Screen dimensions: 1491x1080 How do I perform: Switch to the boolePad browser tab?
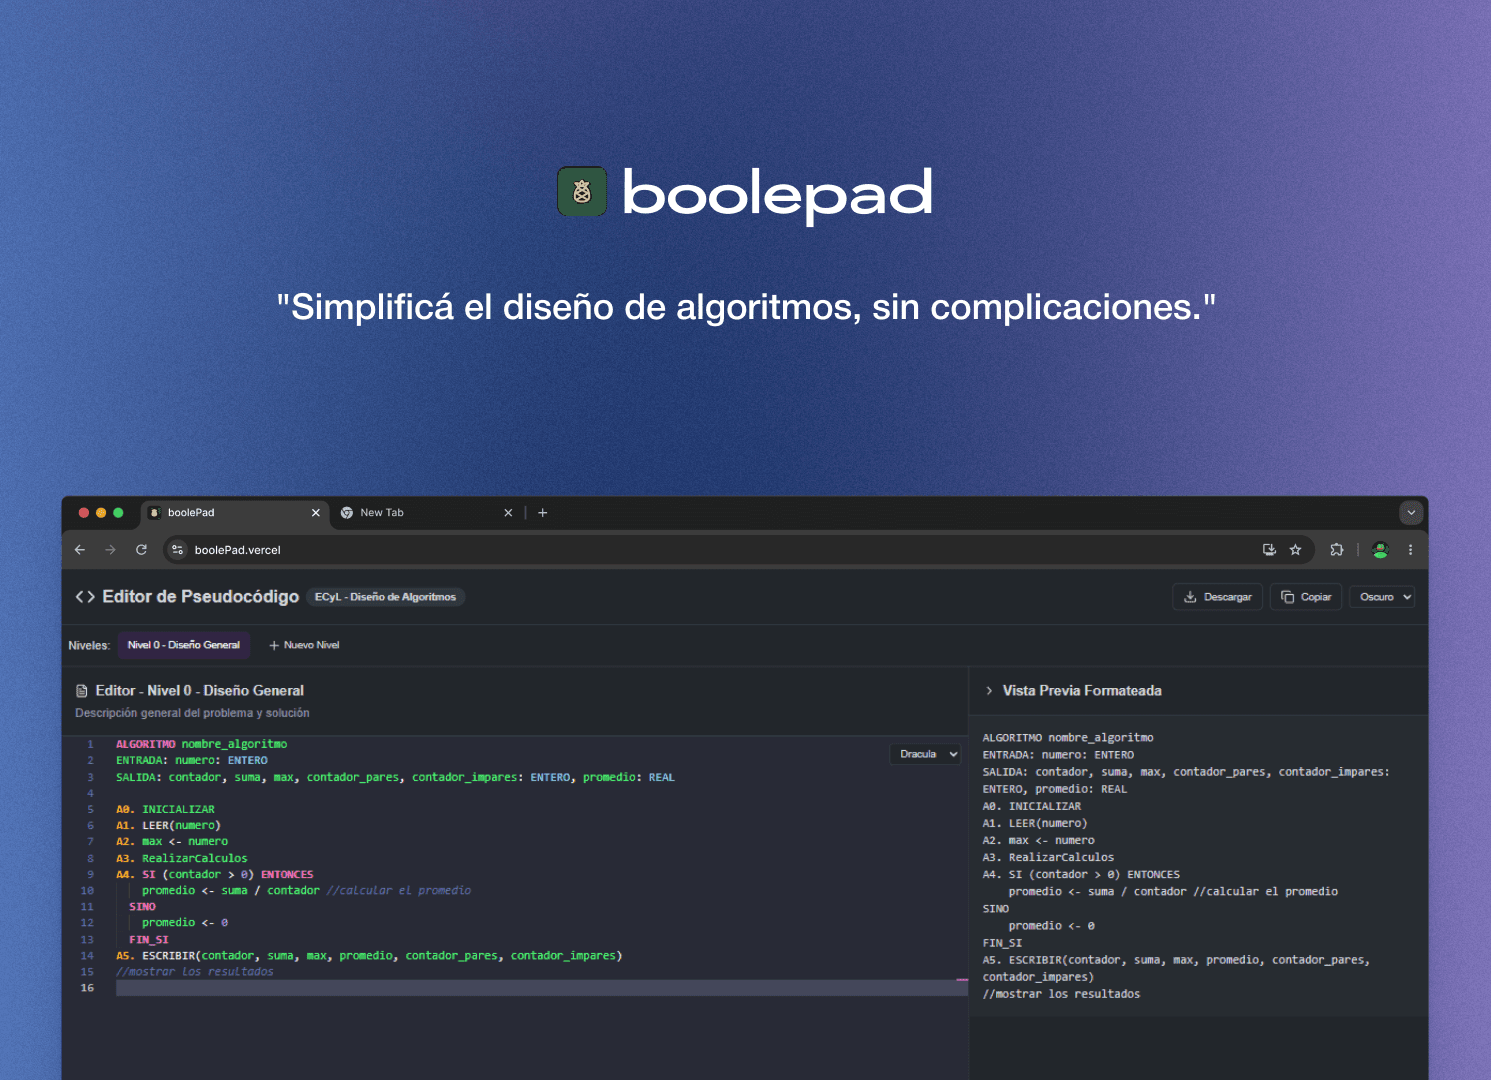coord(234,513)
